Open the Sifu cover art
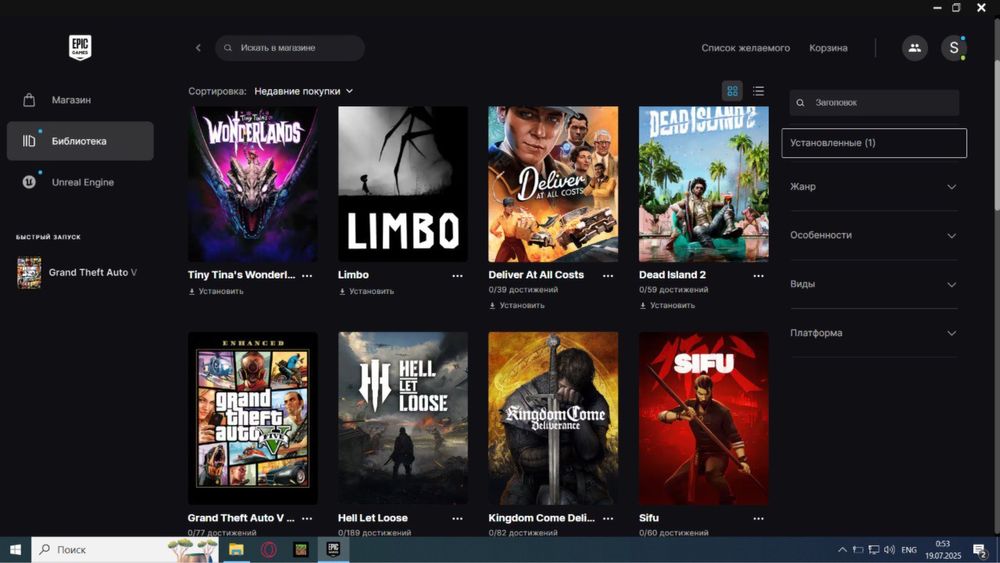 point(703,418)
